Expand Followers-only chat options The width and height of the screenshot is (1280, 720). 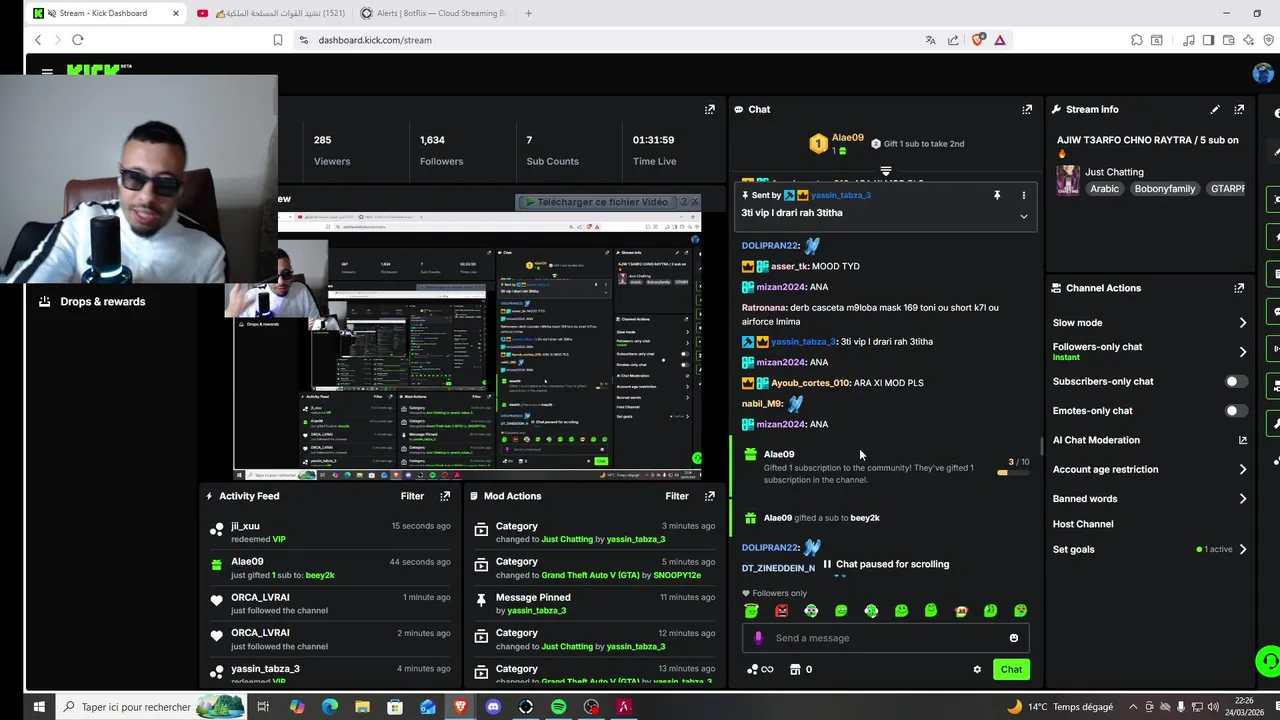pos(1242,352)
